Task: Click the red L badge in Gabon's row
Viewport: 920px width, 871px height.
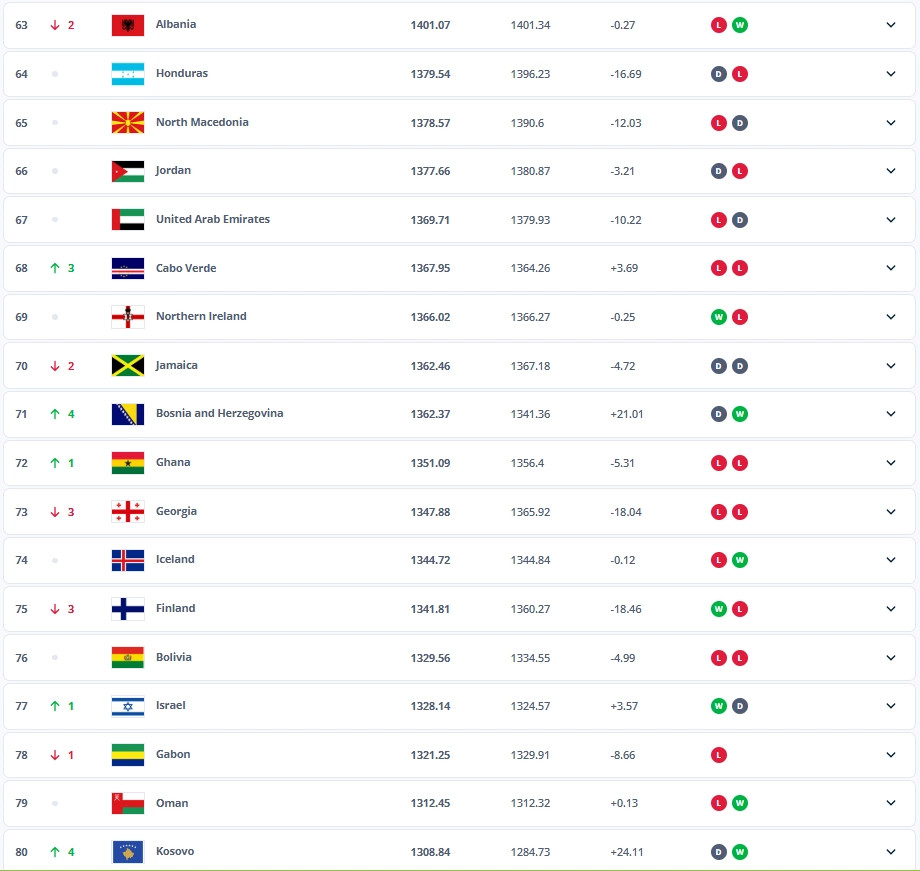Action: coord(718,755)
